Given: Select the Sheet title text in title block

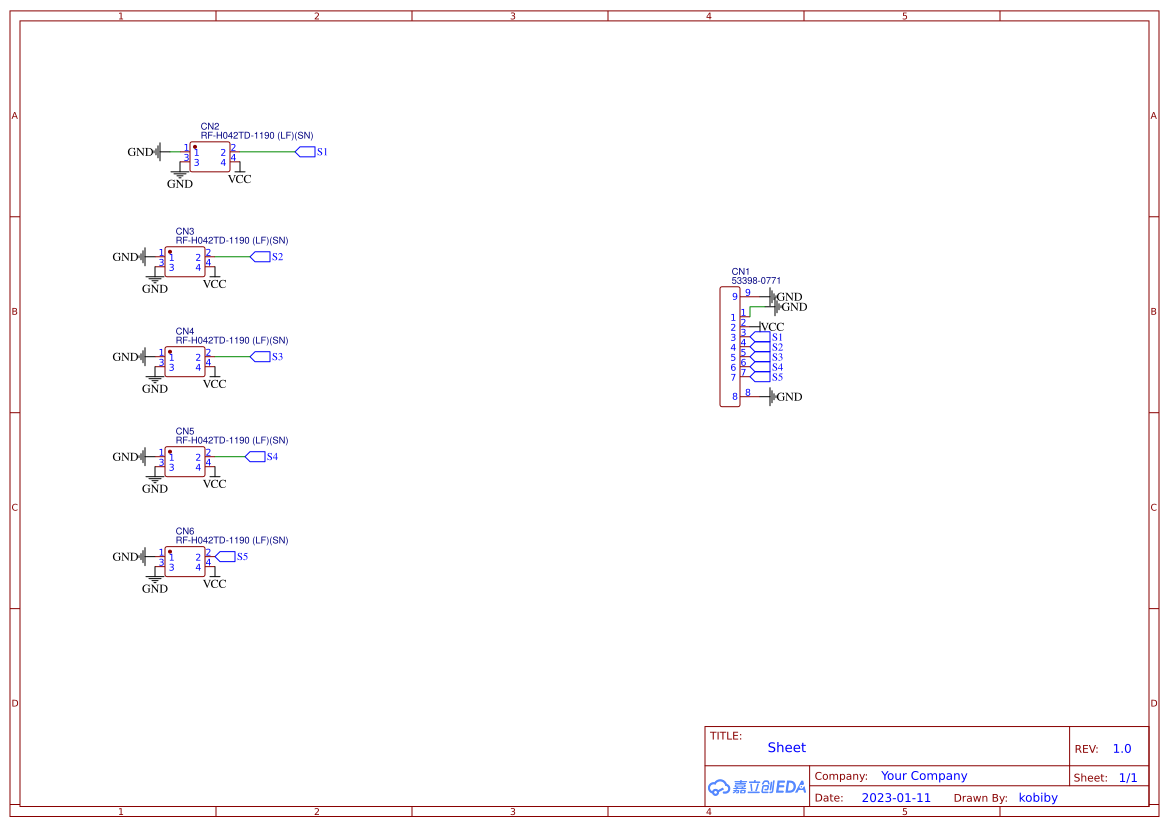Looking at the screenshot, I should (786, 747).
